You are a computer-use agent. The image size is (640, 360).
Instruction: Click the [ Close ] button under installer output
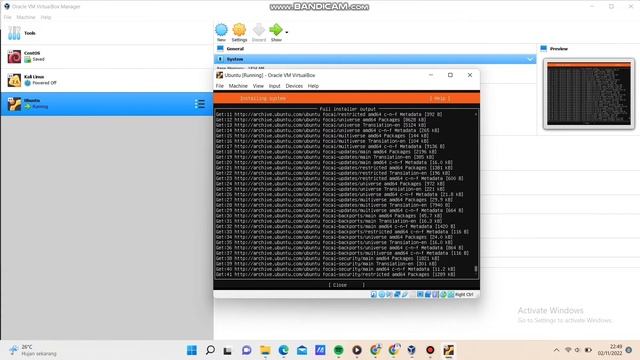(346, 285)
